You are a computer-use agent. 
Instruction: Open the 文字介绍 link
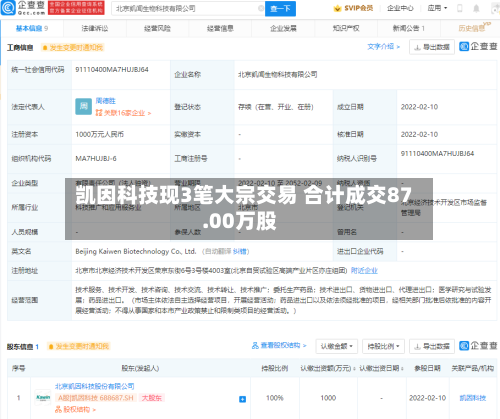point(383,47)
